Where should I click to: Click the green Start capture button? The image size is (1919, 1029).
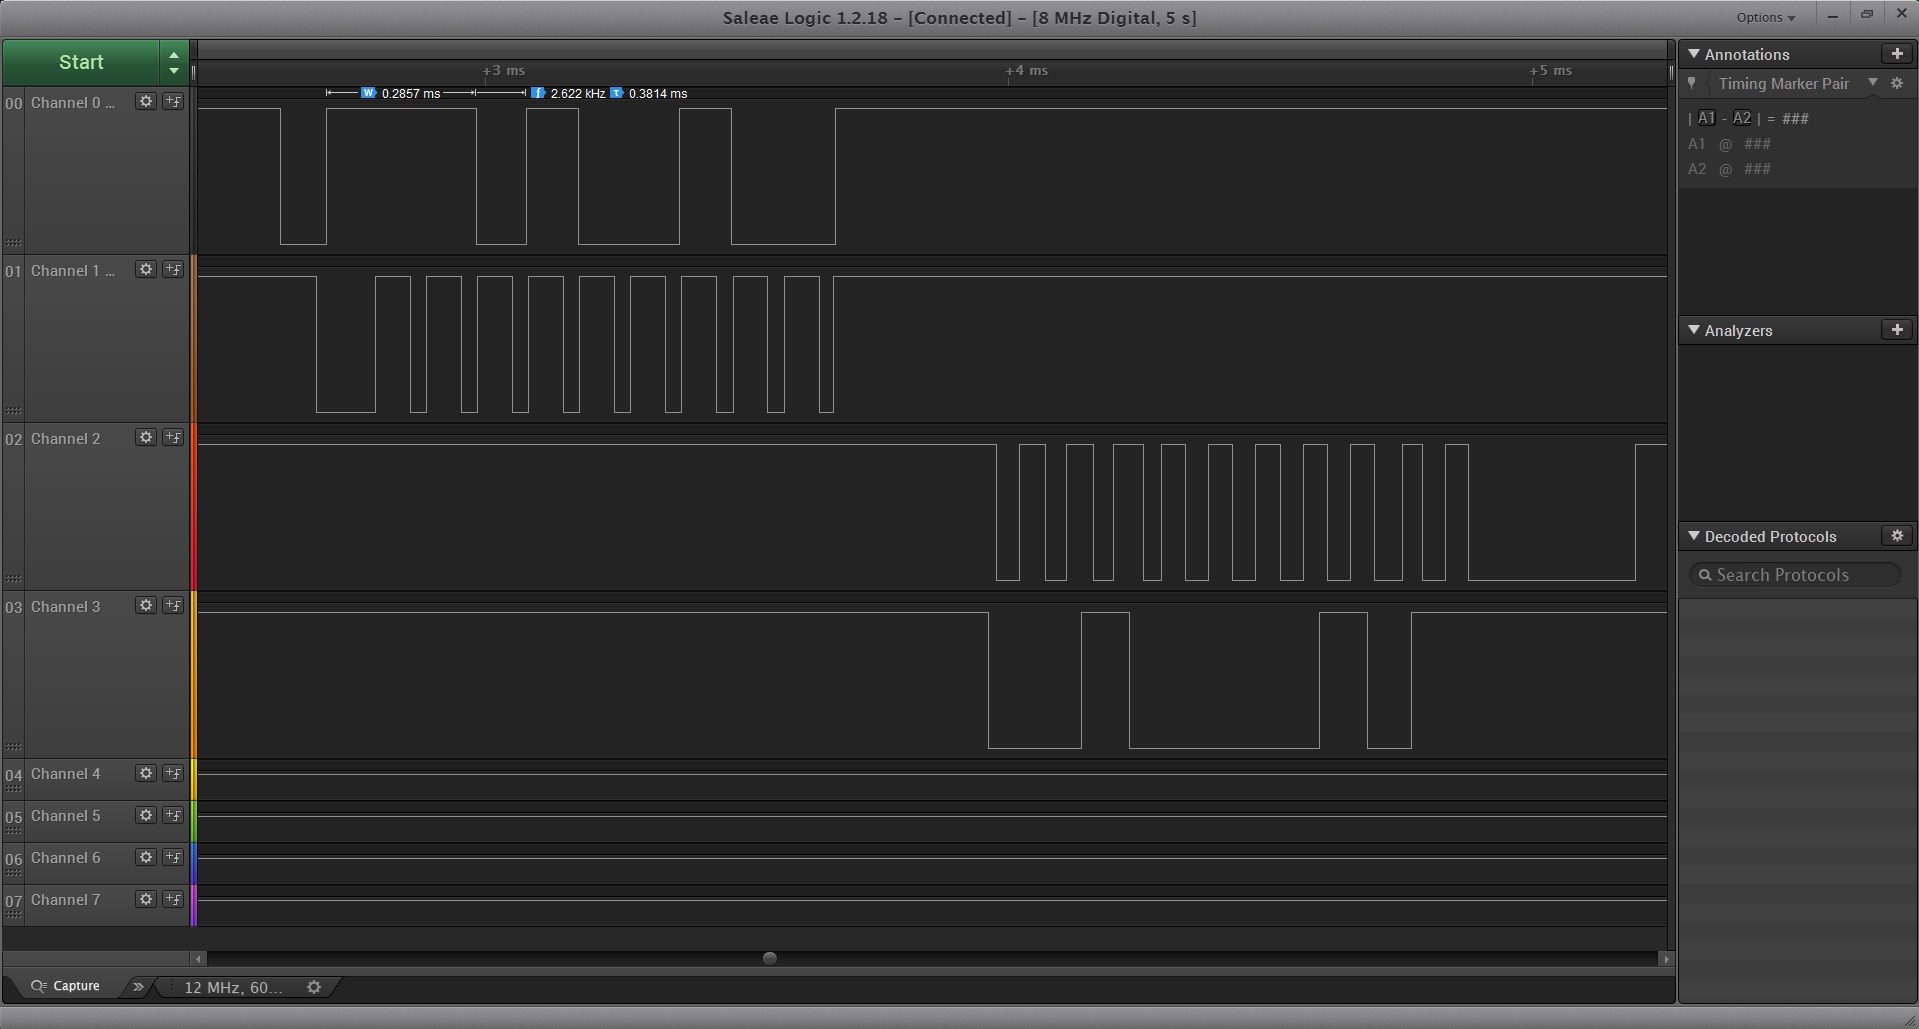click(81, 62)
